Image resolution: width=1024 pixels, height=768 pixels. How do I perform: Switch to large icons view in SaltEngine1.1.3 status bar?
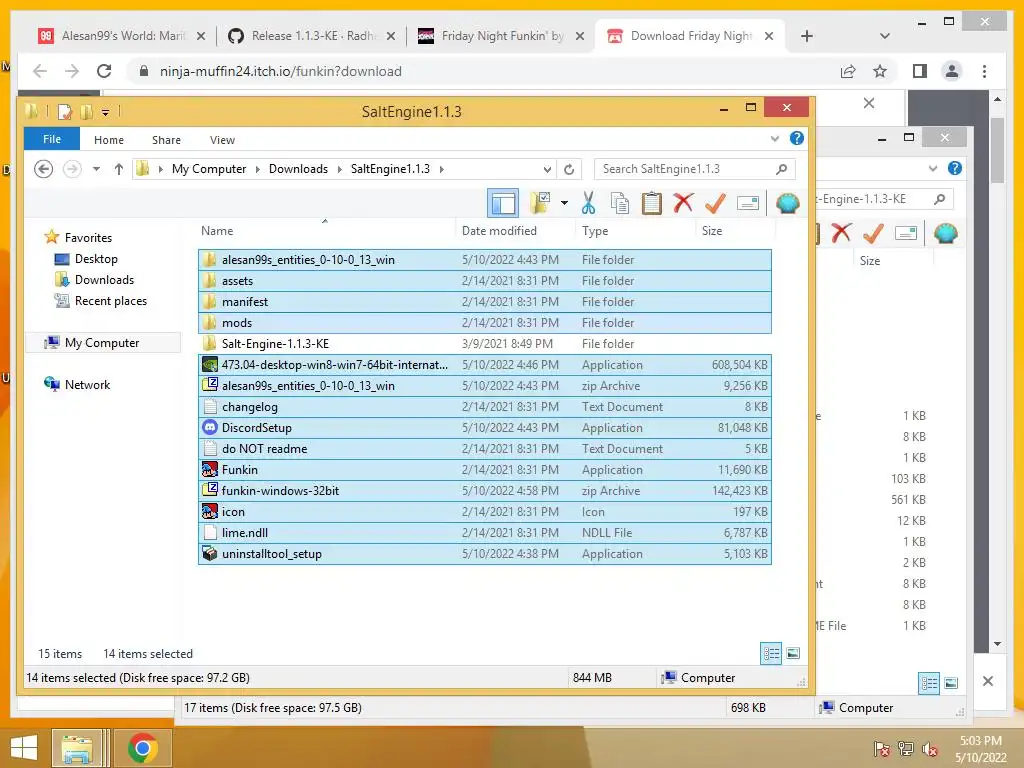(x=793, y=653)
